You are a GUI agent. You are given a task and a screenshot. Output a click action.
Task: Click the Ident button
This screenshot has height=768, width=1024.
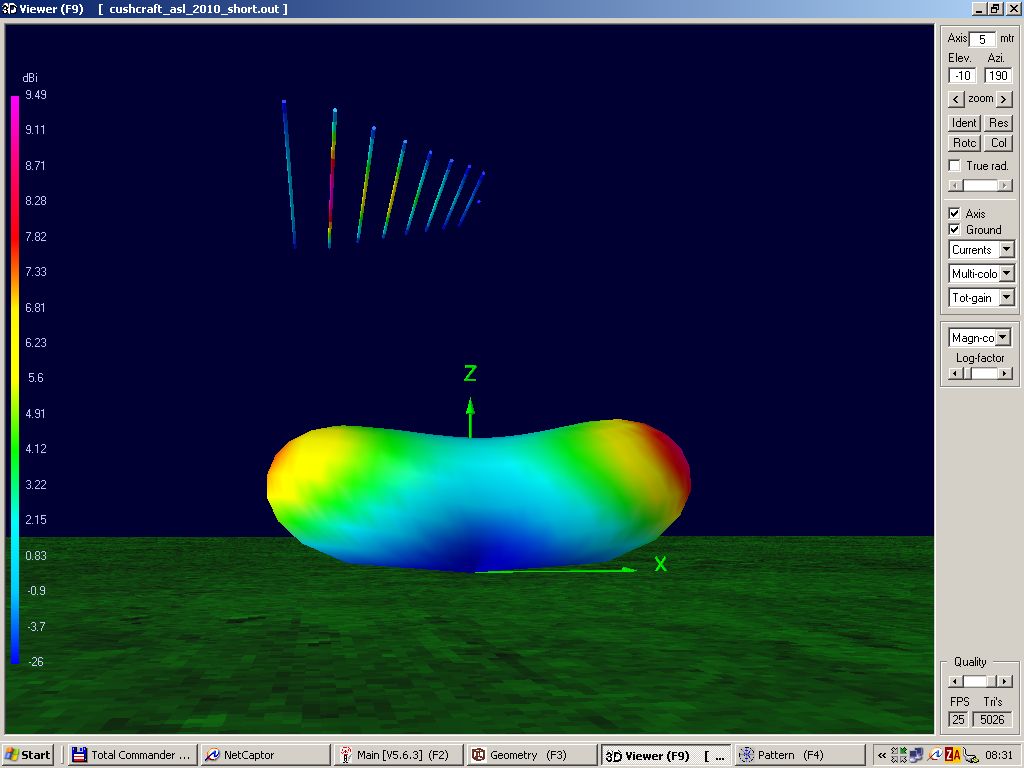pyautogui.click(x=964, y=123)
